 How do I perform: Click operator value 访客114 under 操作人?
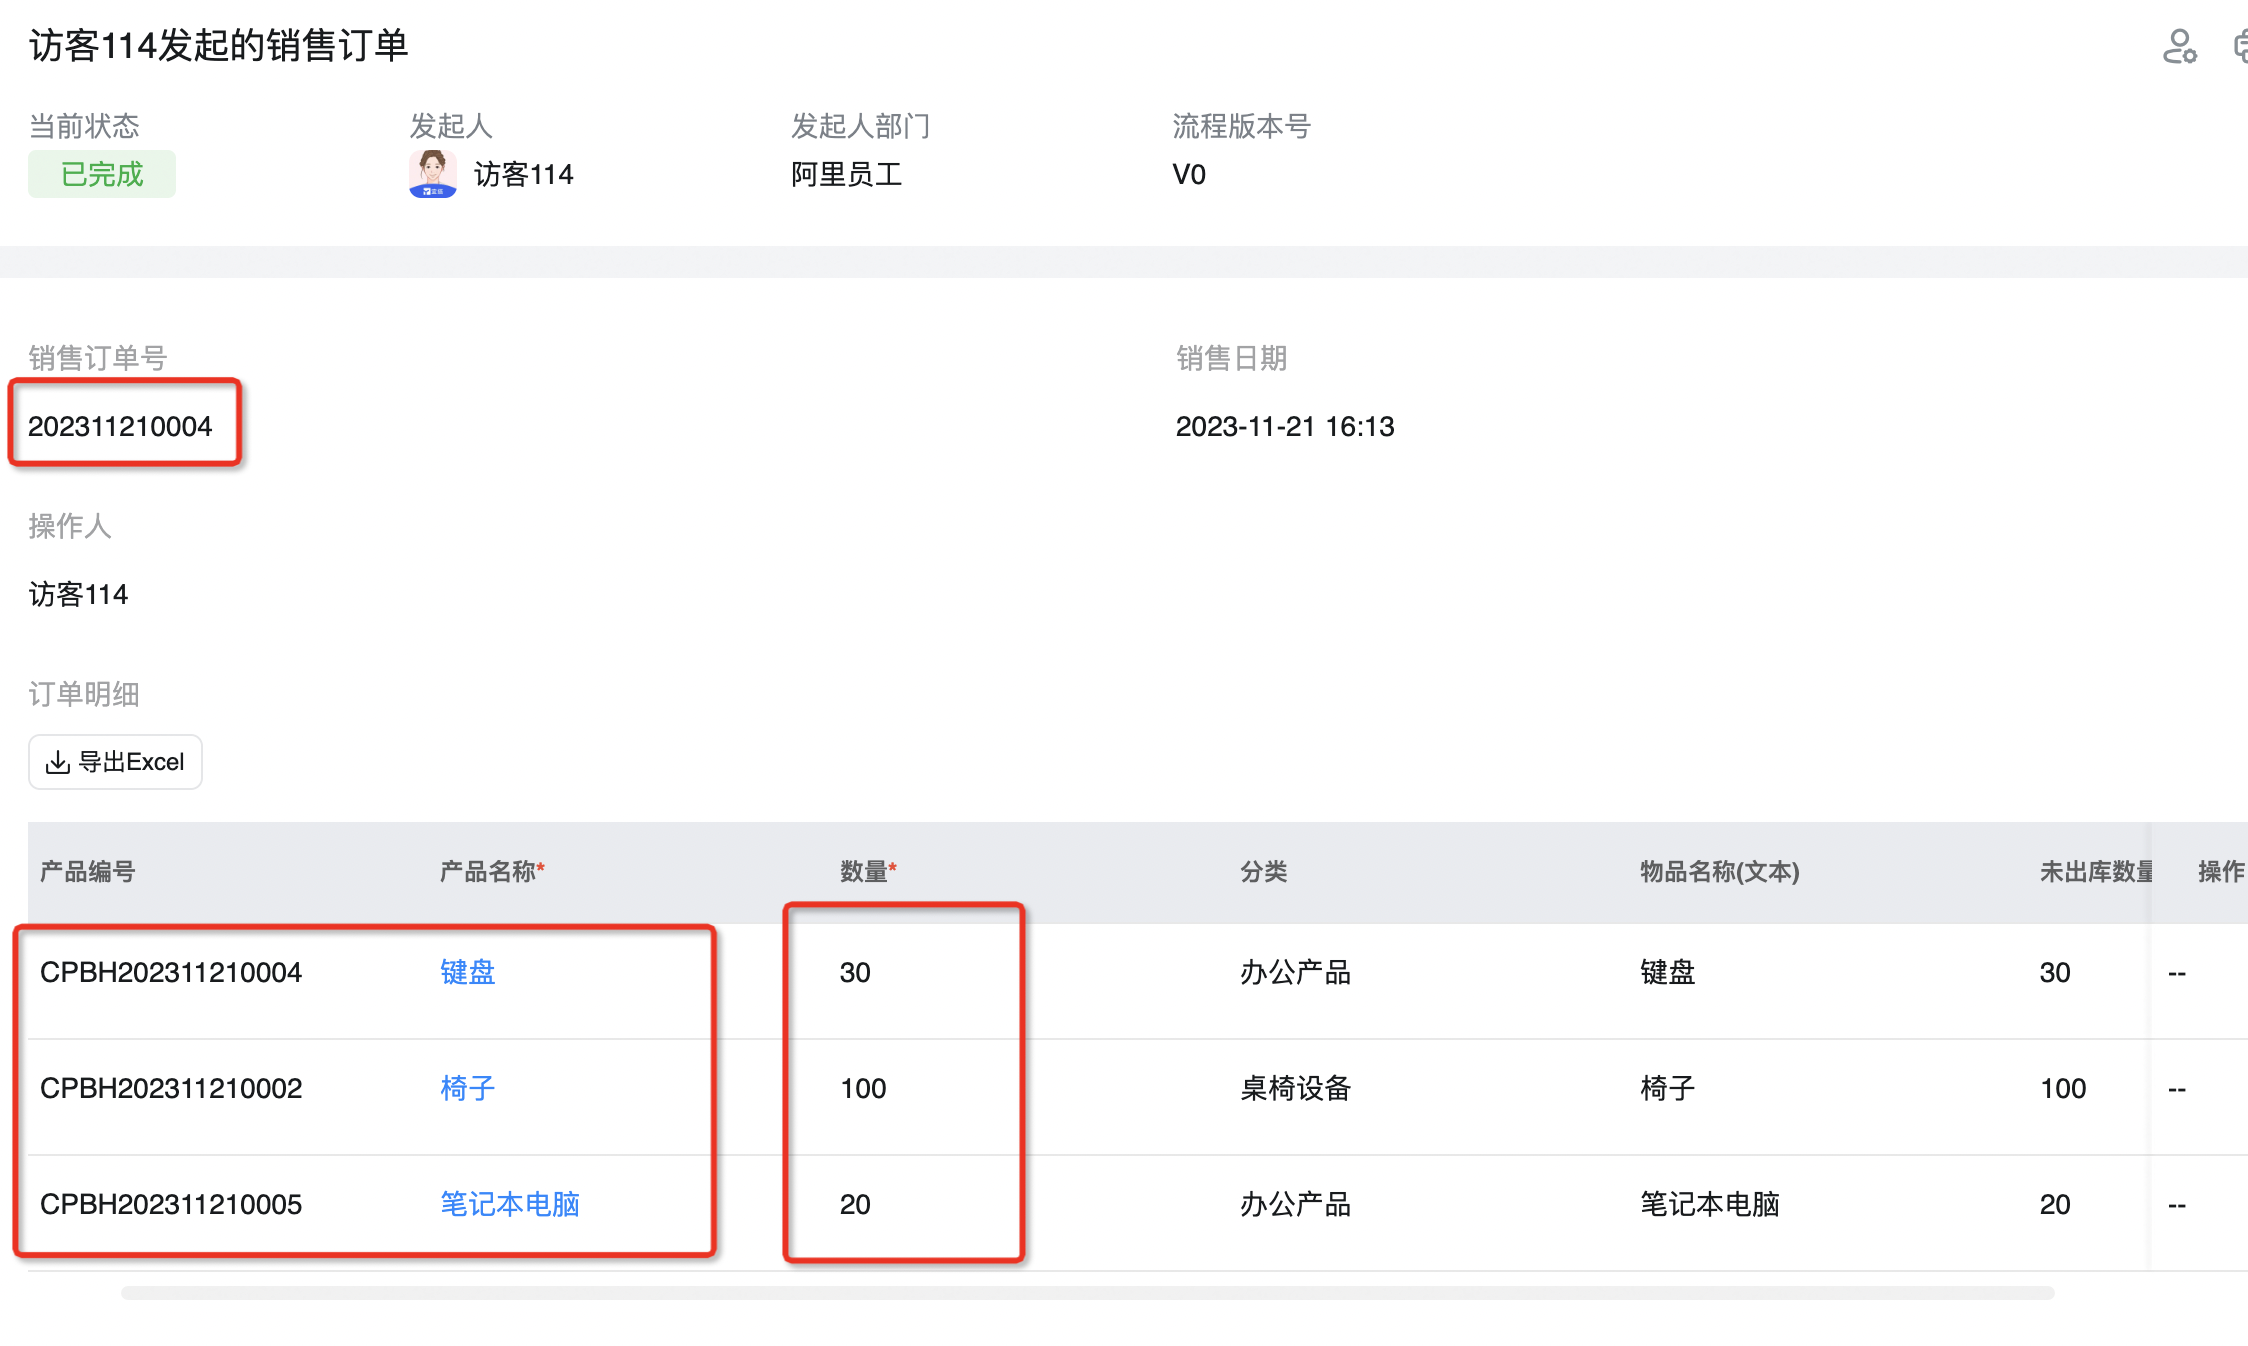78,594
